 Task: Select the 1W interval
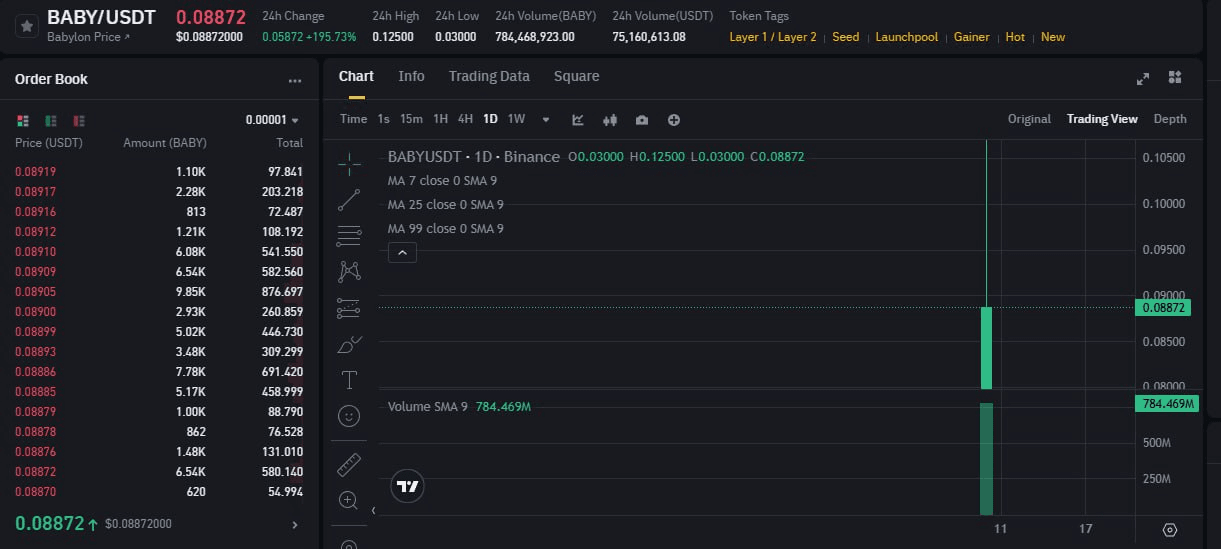(x=516, y=119)
